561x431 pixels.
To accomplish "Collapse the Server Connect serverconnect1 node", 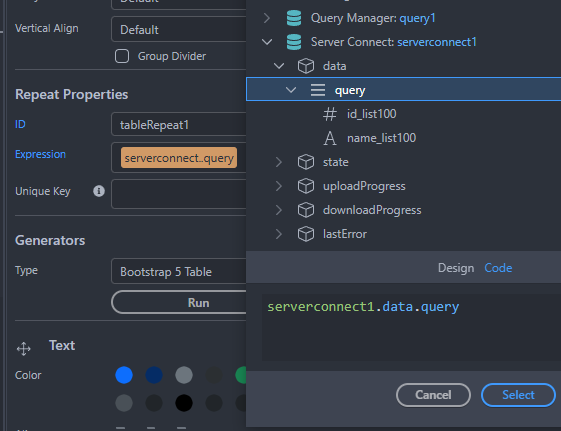I will (x=267, y=42).
